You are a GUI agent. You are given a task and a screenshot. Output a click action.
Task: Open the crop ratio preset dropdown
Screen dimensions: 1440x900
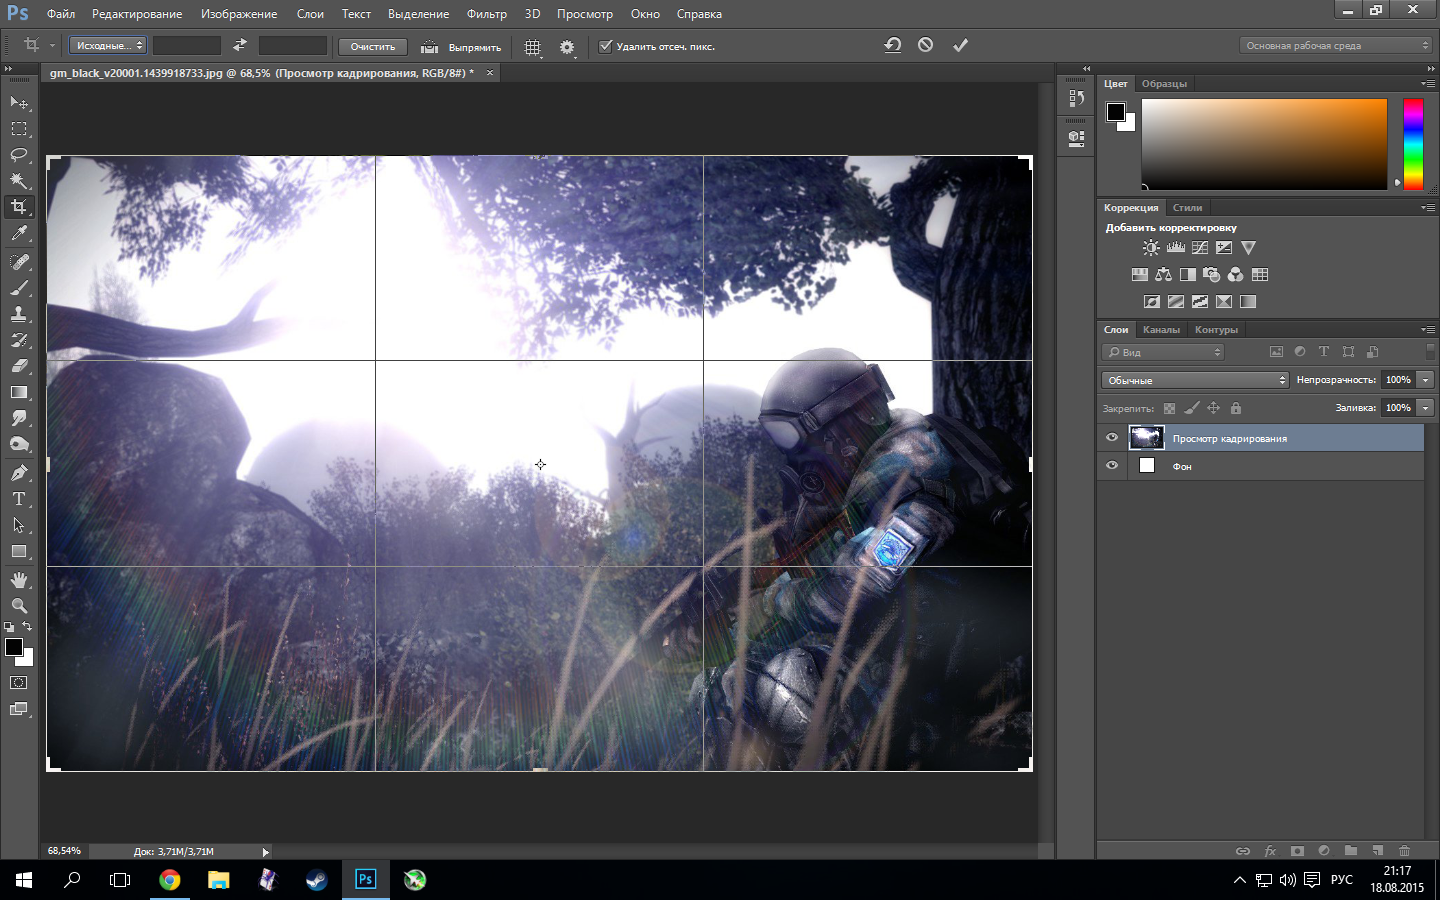108,46
